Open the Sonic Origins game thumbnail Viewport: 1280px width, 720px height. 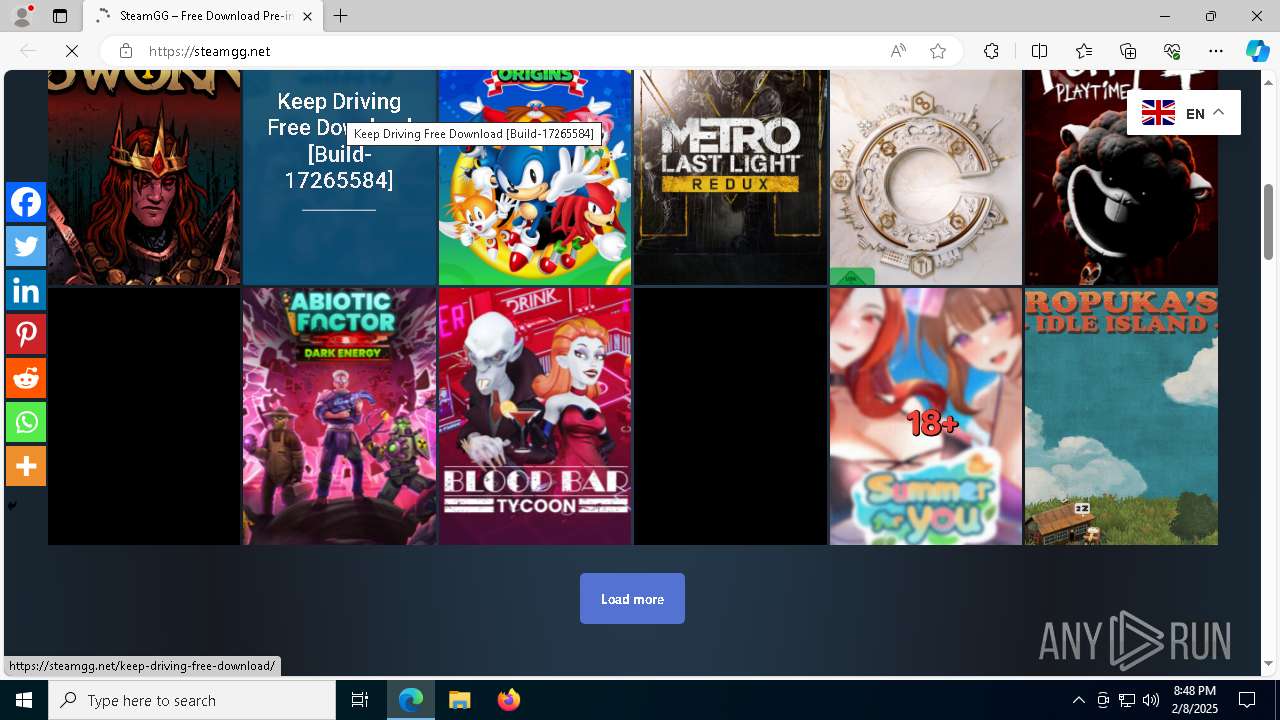(x=535, y=177)
